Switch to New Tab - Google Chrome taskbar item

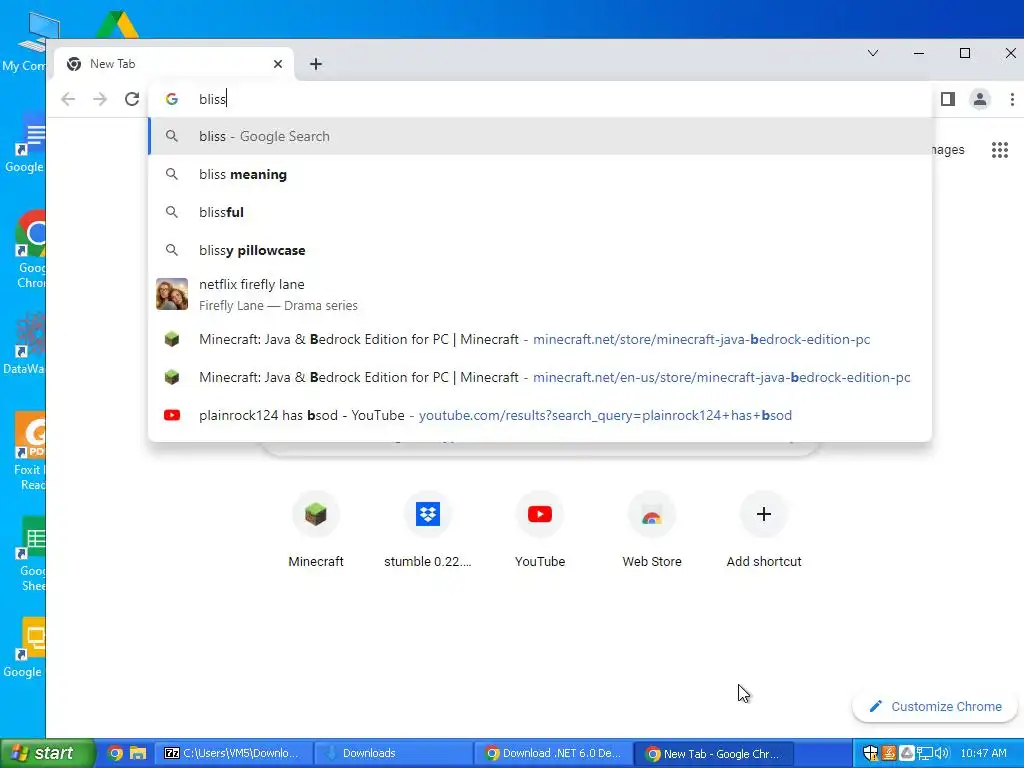[713, 753]
